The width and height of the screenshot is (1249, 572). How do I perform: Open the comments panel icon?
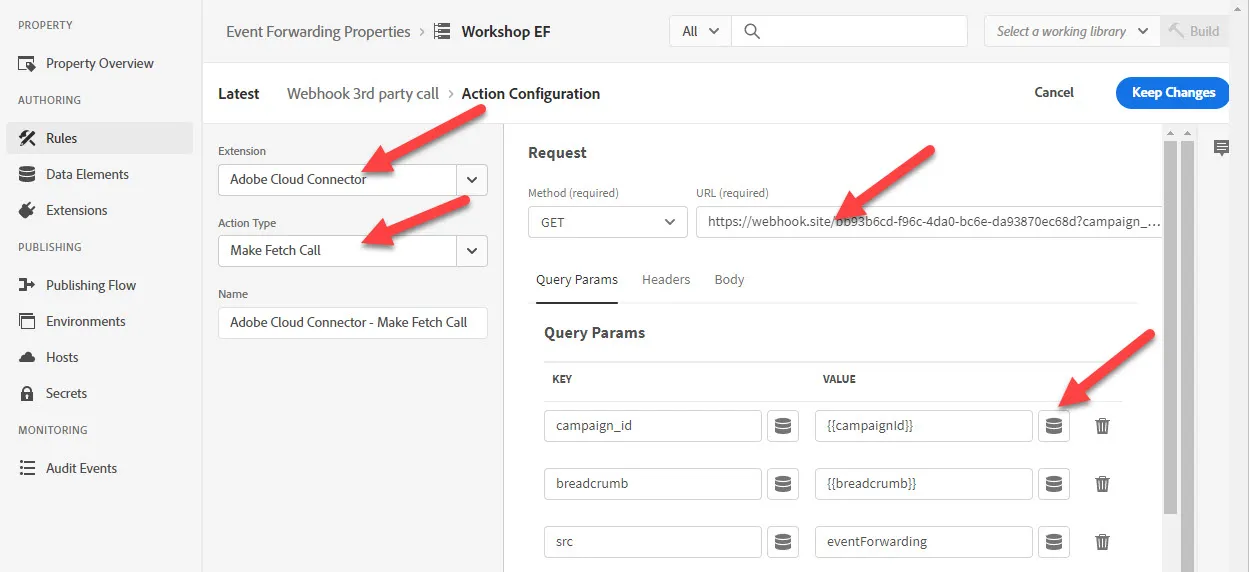(x=1221, y=148)
